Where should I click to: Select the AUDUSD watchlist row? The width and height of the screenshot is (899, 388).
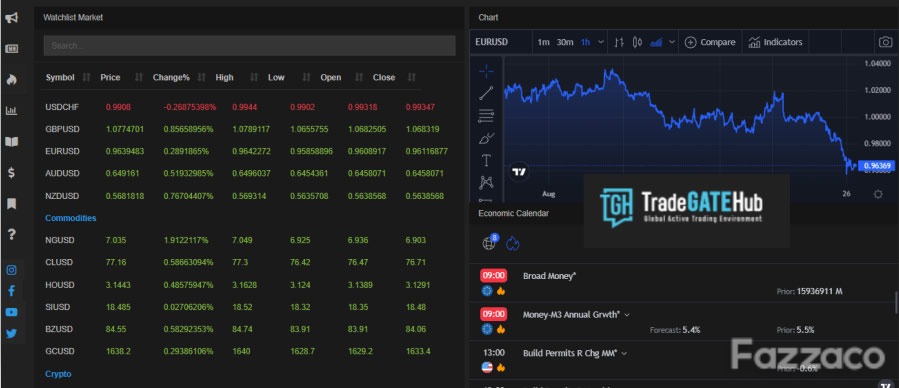pyautogui.click(x=247, y=173)
